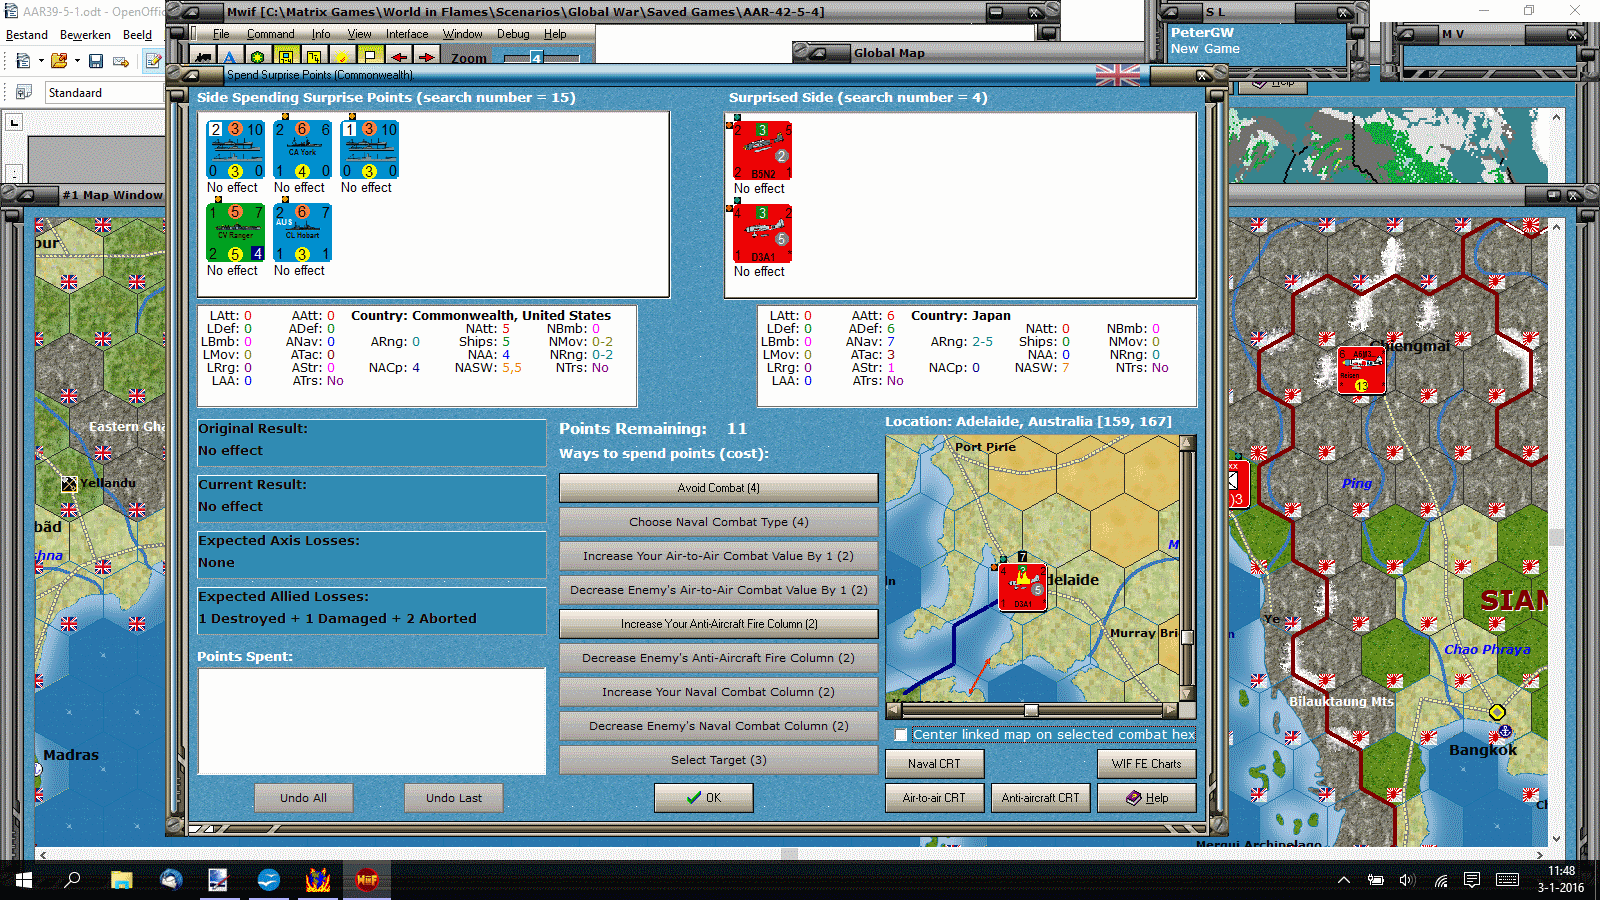Open the Command menu
Screen dimensions: 1600x900
tap(270, 34)
